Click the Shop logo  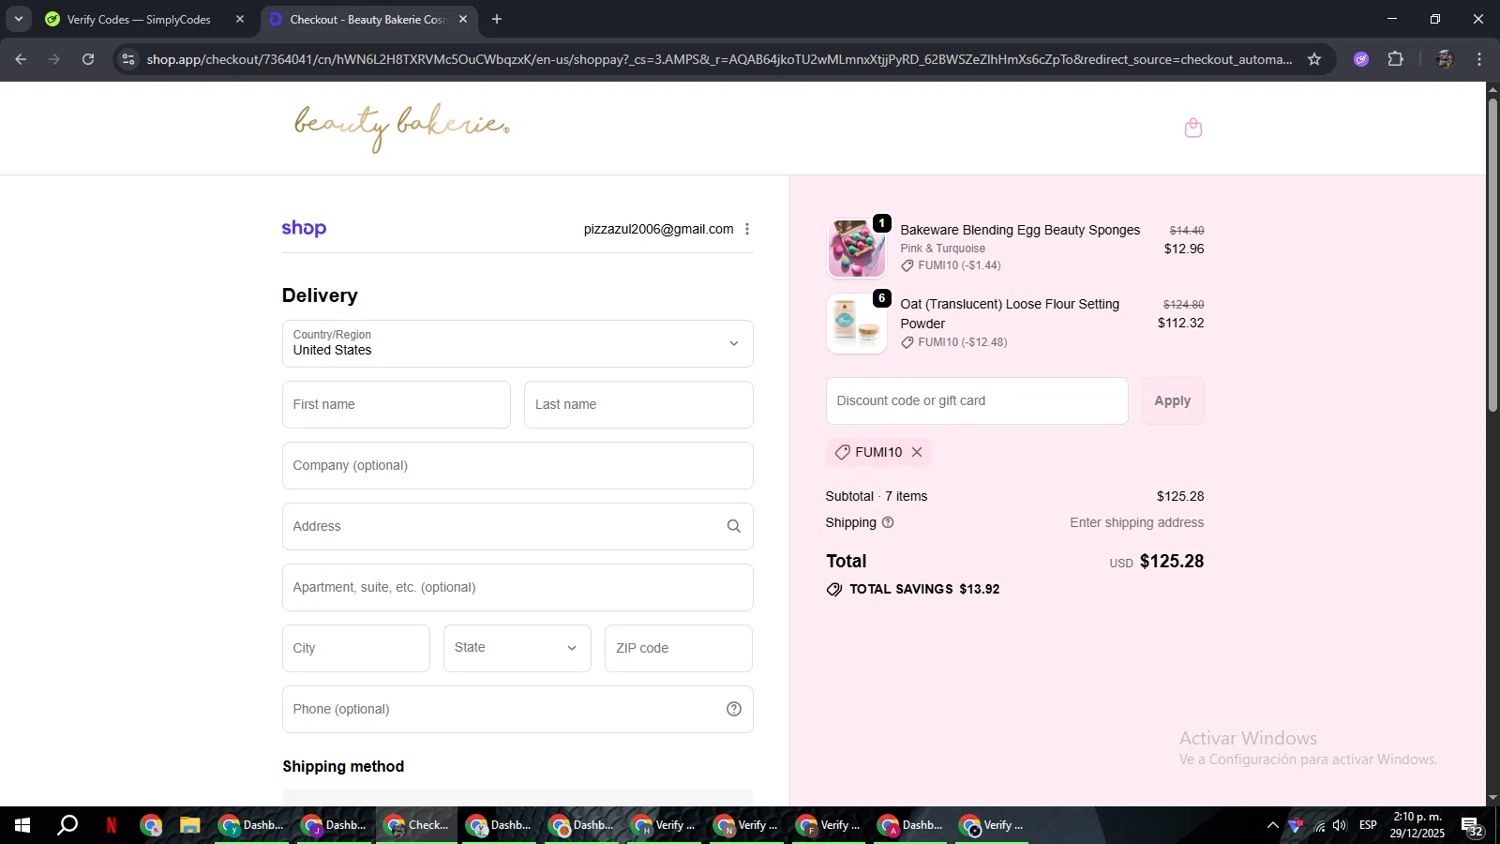[x=304, y=228]
